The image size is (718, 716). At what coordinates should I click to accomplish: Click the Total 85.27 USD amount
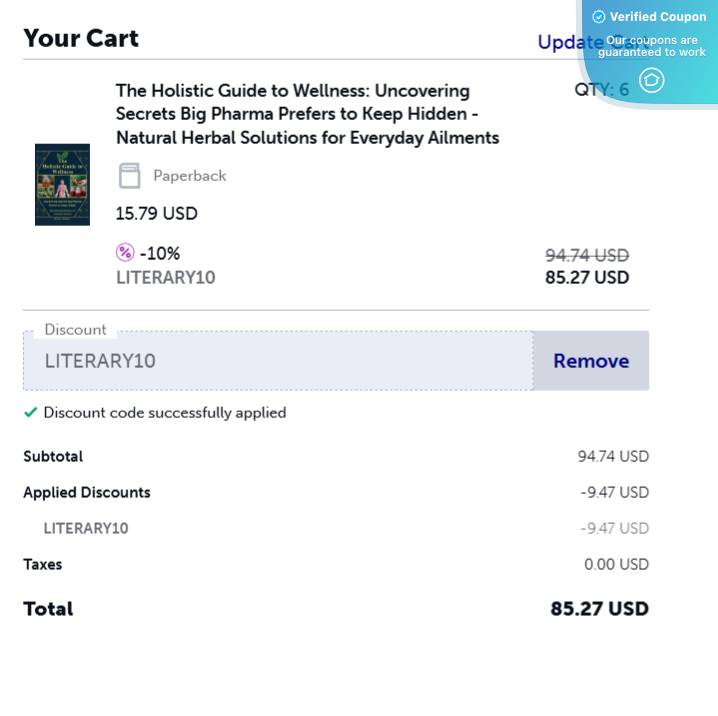click(599, 608)
